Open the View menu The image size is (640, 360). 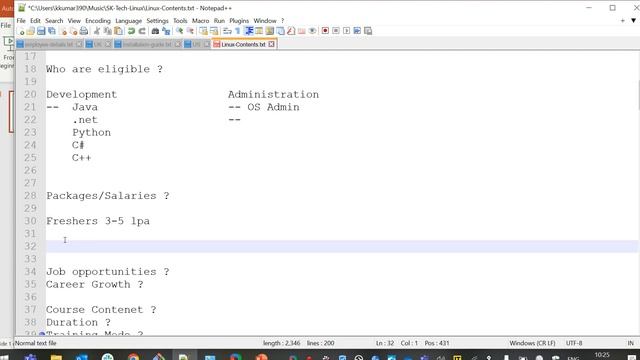(x=74, y=21)
